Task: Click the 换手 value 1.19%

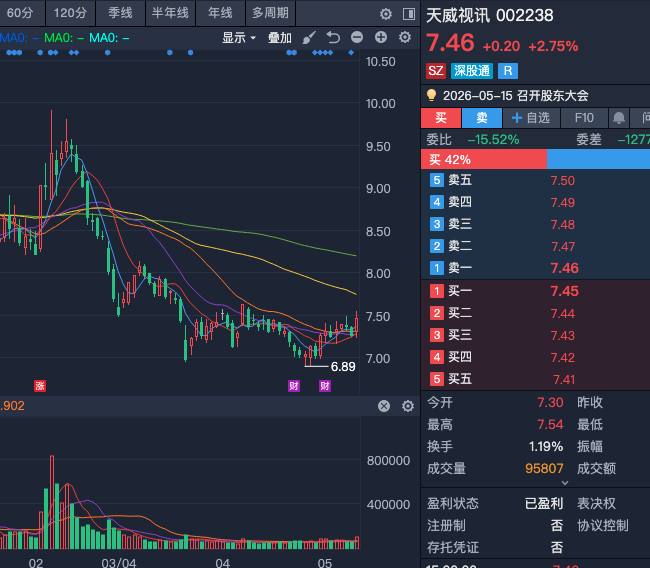Action: tap(546, 447)
